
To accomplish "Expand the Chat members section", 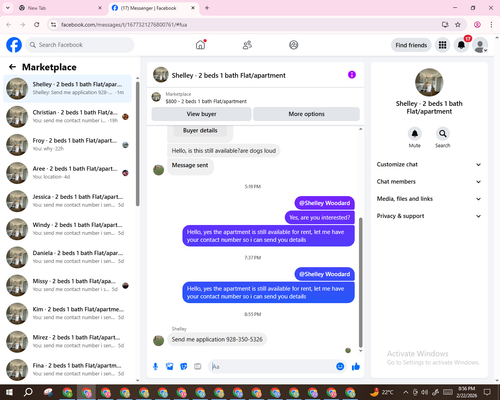I will pyautogui.click(x=429, y=182).
